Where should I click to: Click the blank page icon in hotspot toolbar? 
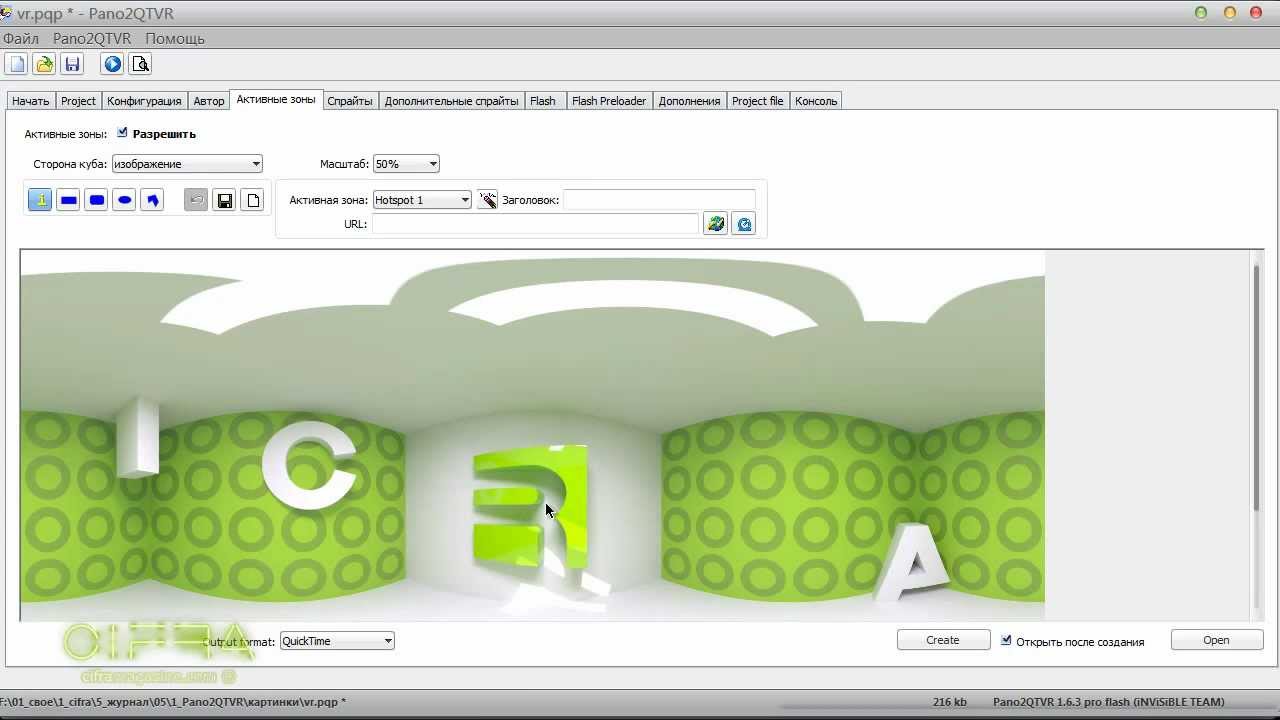(x=252, y=200)
